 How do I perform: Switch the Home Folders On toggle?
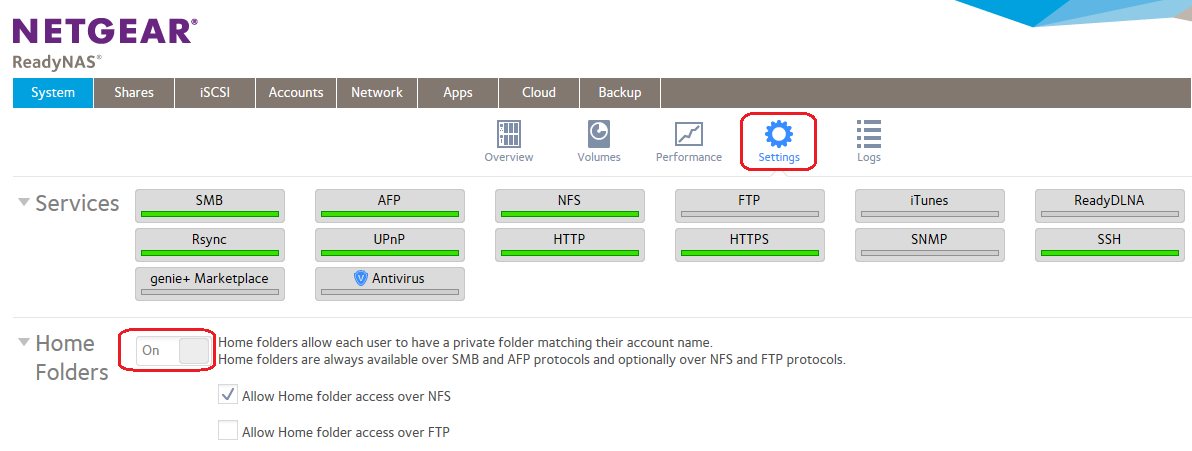pos(173,351)
